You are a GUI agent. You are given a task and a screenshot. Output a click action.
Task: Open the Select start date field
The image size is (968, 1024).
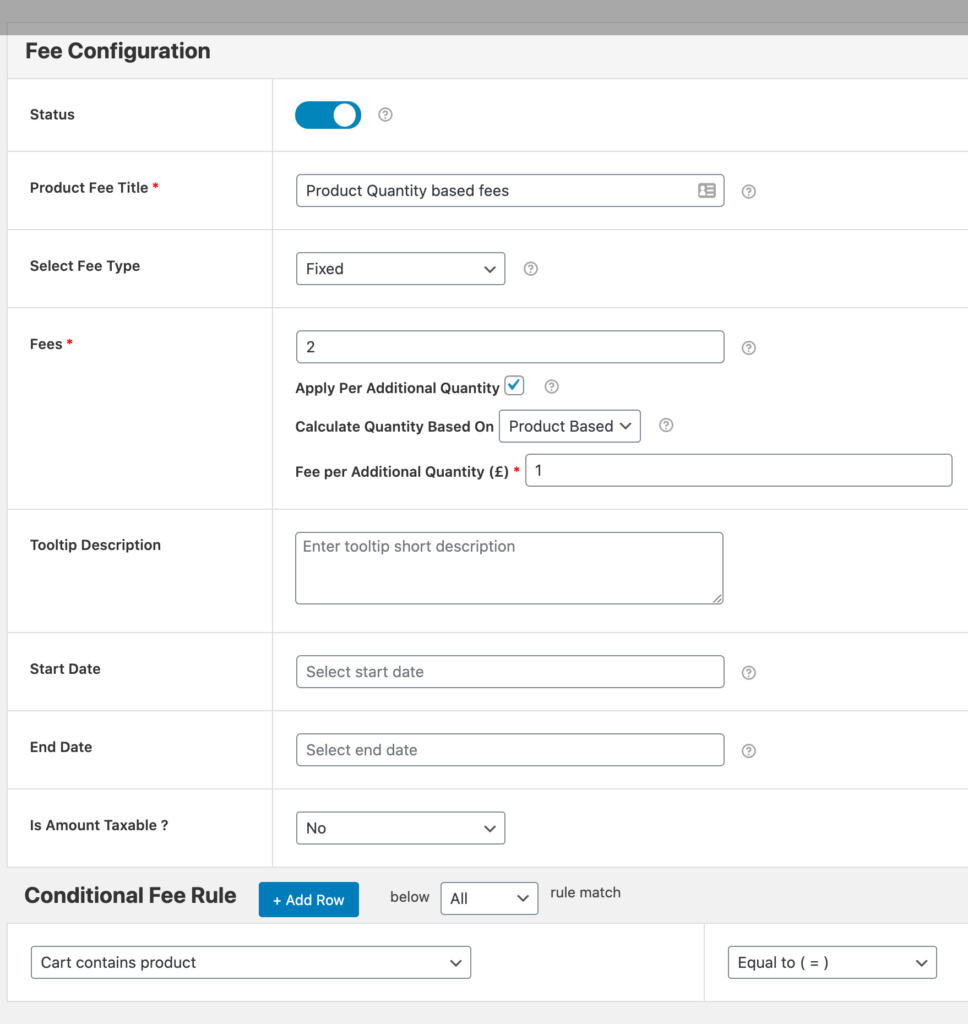tap(510, 671)
